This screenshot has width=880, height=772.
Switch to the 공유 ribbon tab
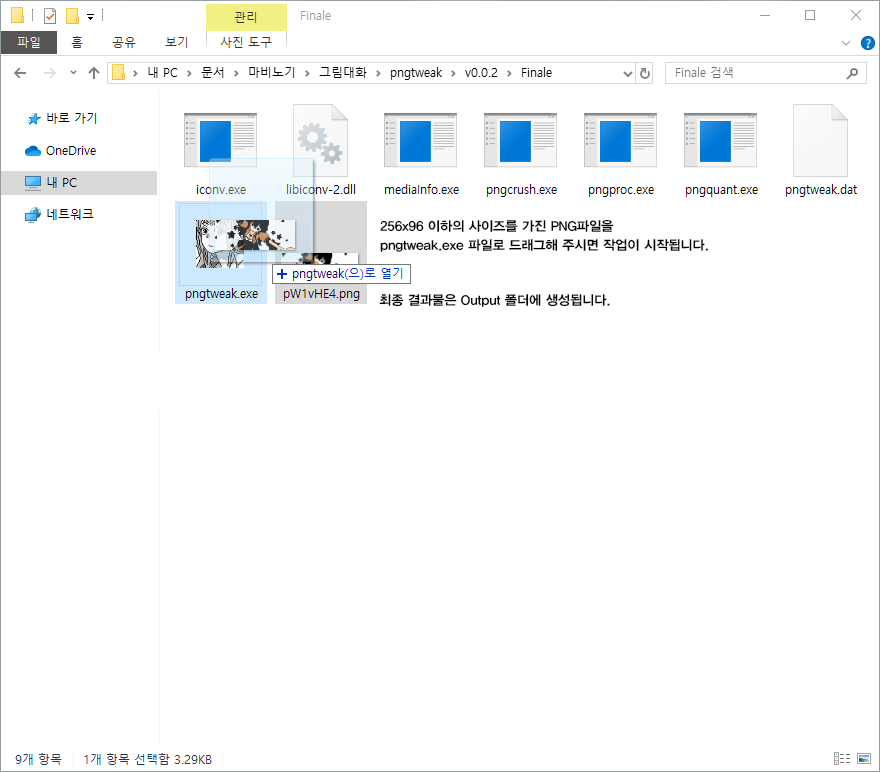124,42
